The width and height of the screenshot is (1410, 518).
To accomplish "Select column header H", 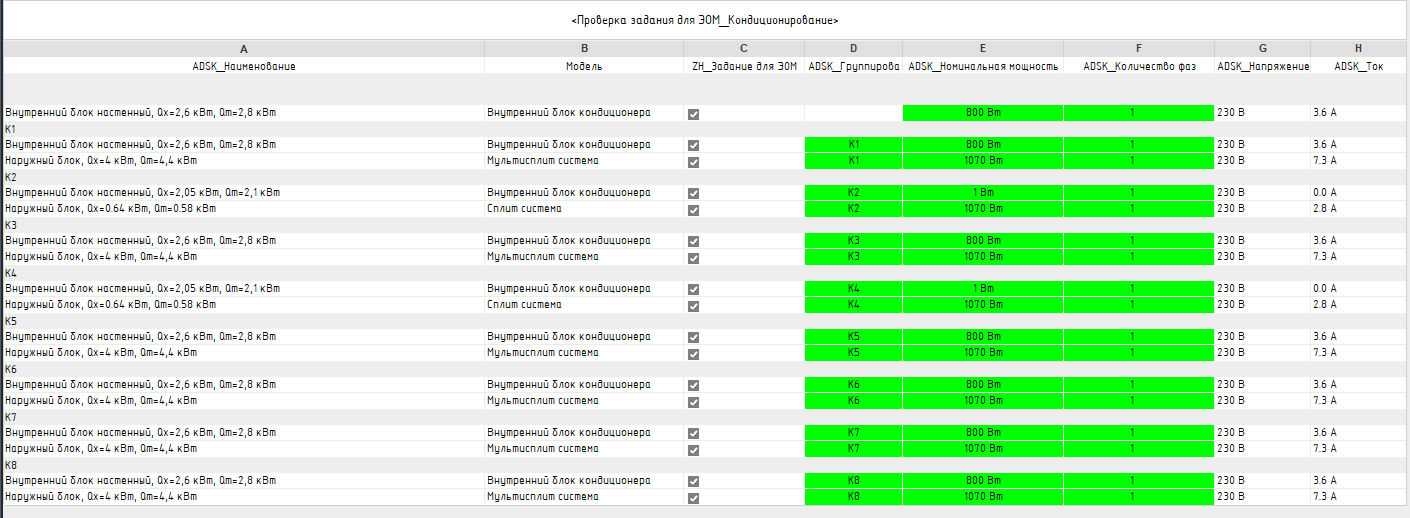I will coord(1359,48).
